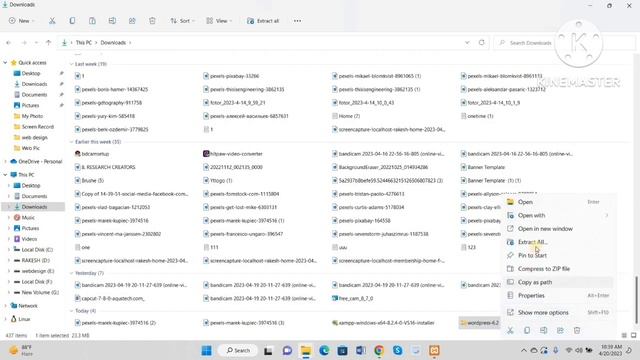The width and height of the screenshot is (640, 360).
Task: Open Skype from the taskbar
Action: tap(398, 351)
